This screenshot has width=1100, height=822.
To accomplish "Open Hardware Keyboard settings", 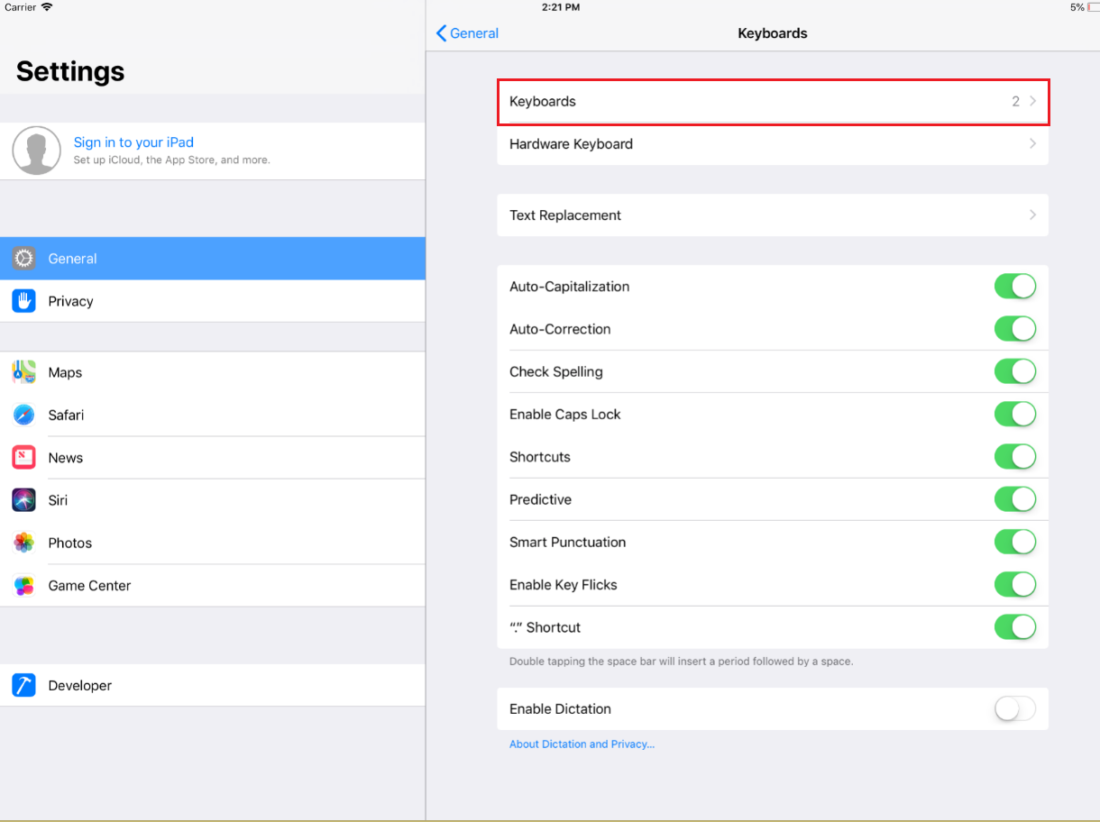I will tap(773, 143).
